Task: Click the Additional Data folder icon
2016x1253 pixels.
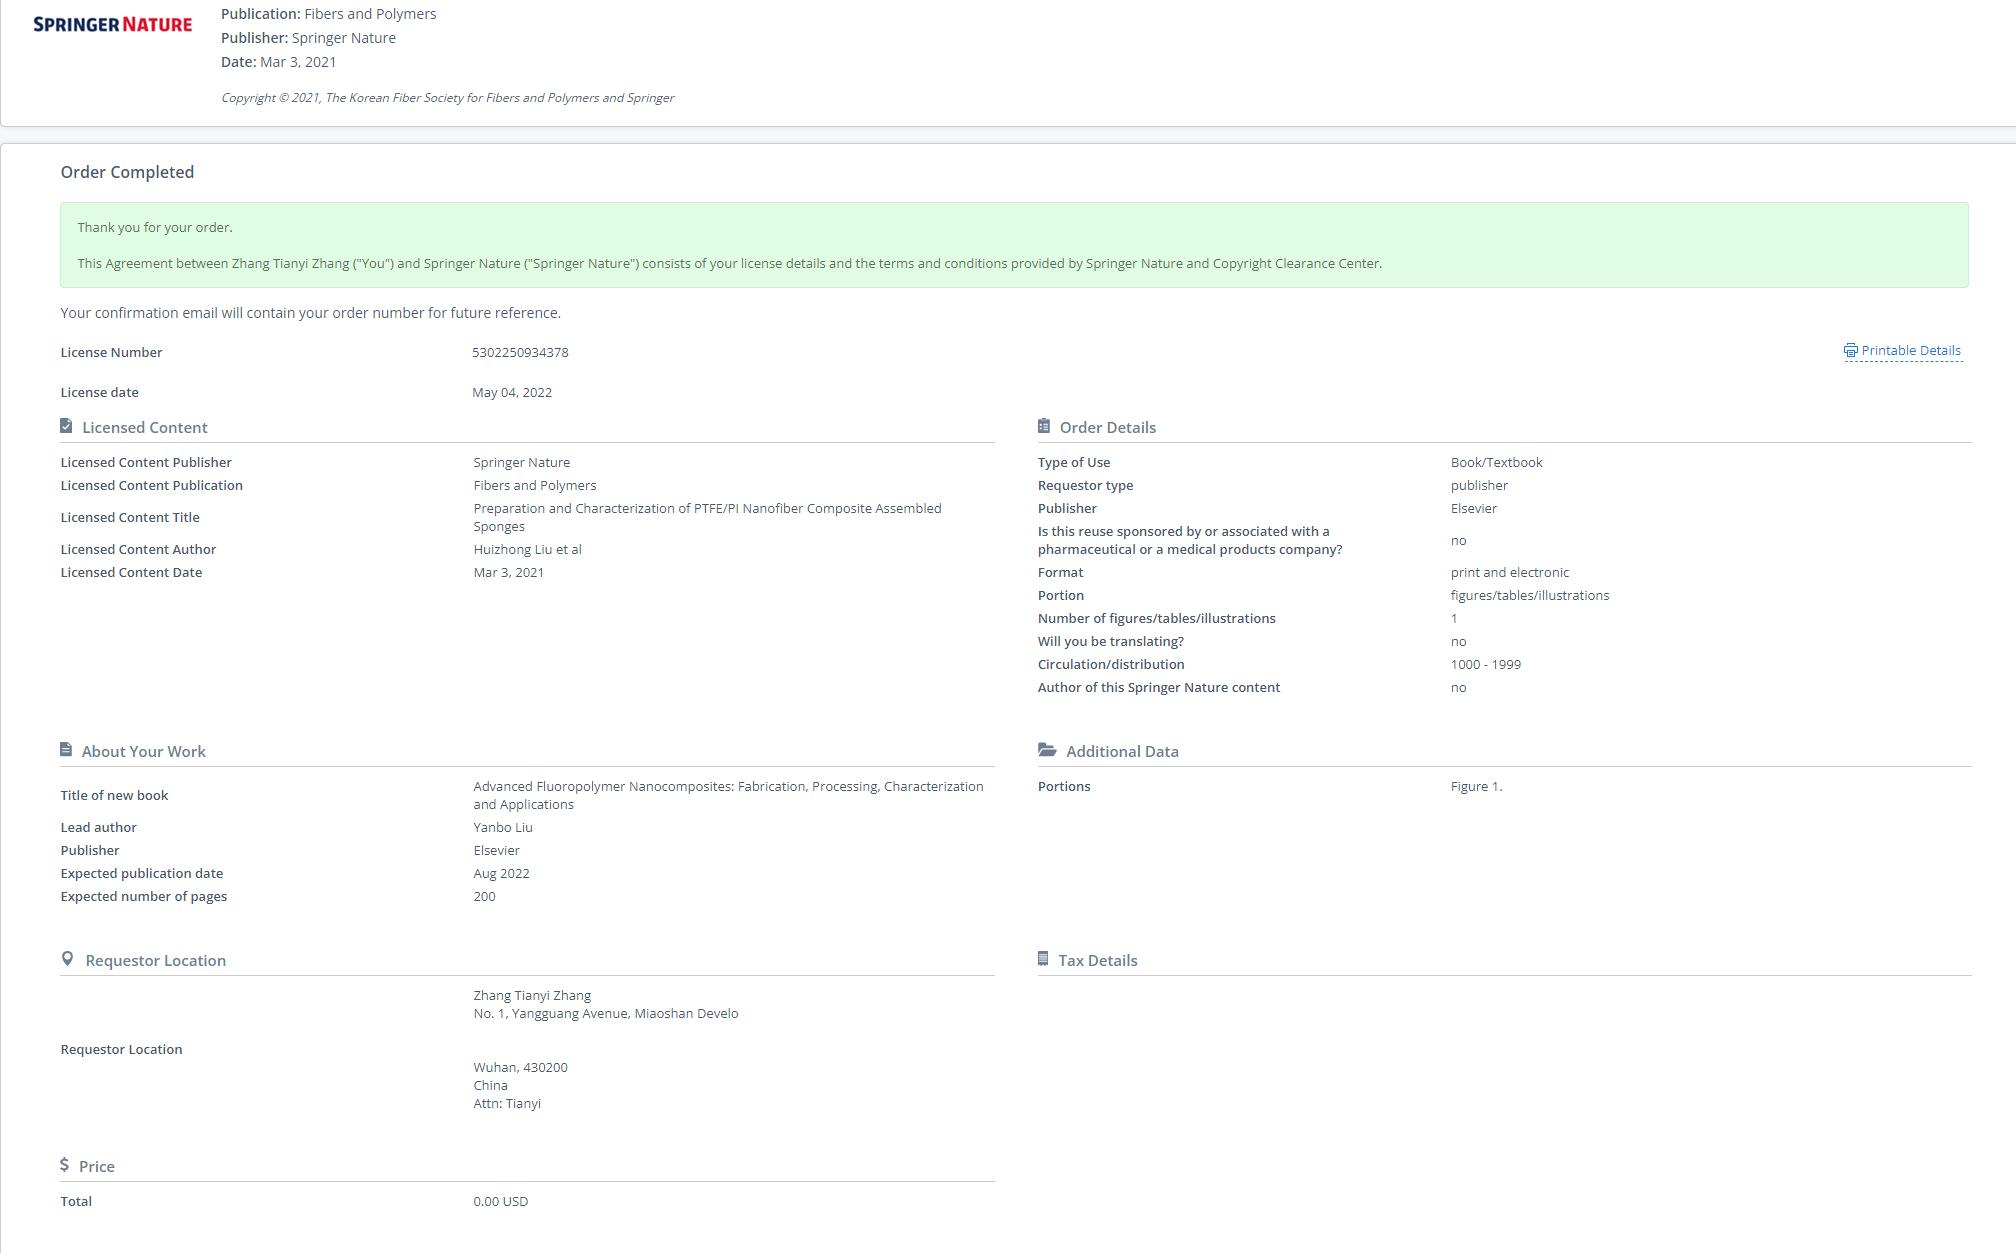Action: tap(1047, 750)
